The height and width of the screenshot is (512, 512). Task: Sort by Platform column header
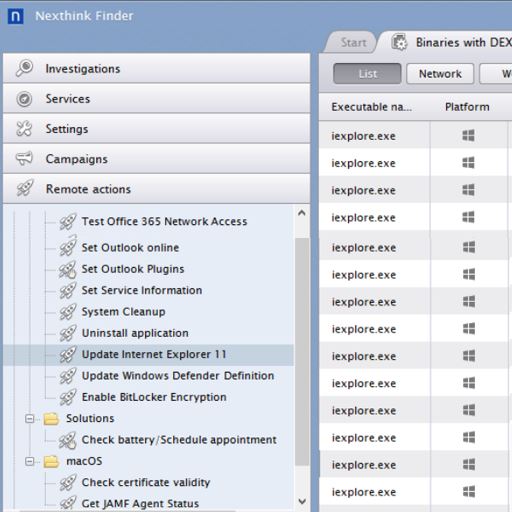click(x=467, y=107)
